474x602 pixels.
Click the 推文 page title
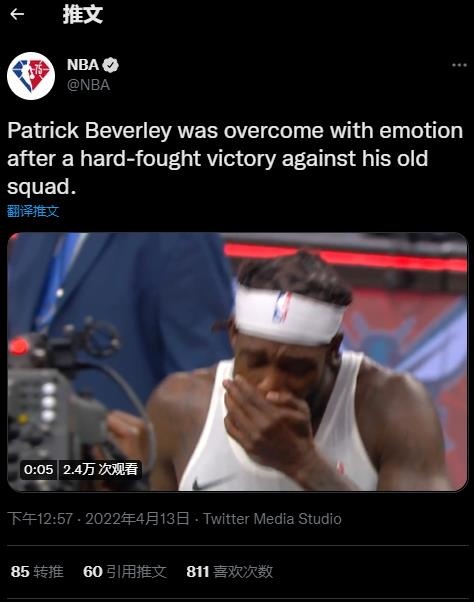pyautogui.click(x=83, y=15)
